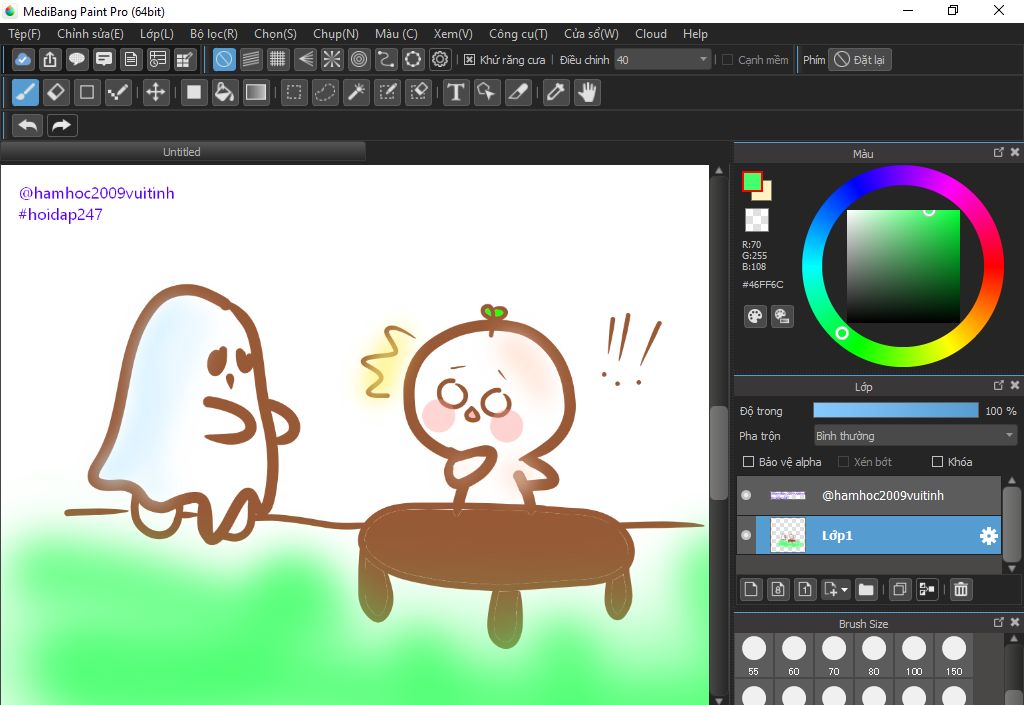Image resolution: width=1024 pixels, height=705 pixels.
Task: Select the Lớp1 layer thumbnail
Action: (x=788, y=535)
